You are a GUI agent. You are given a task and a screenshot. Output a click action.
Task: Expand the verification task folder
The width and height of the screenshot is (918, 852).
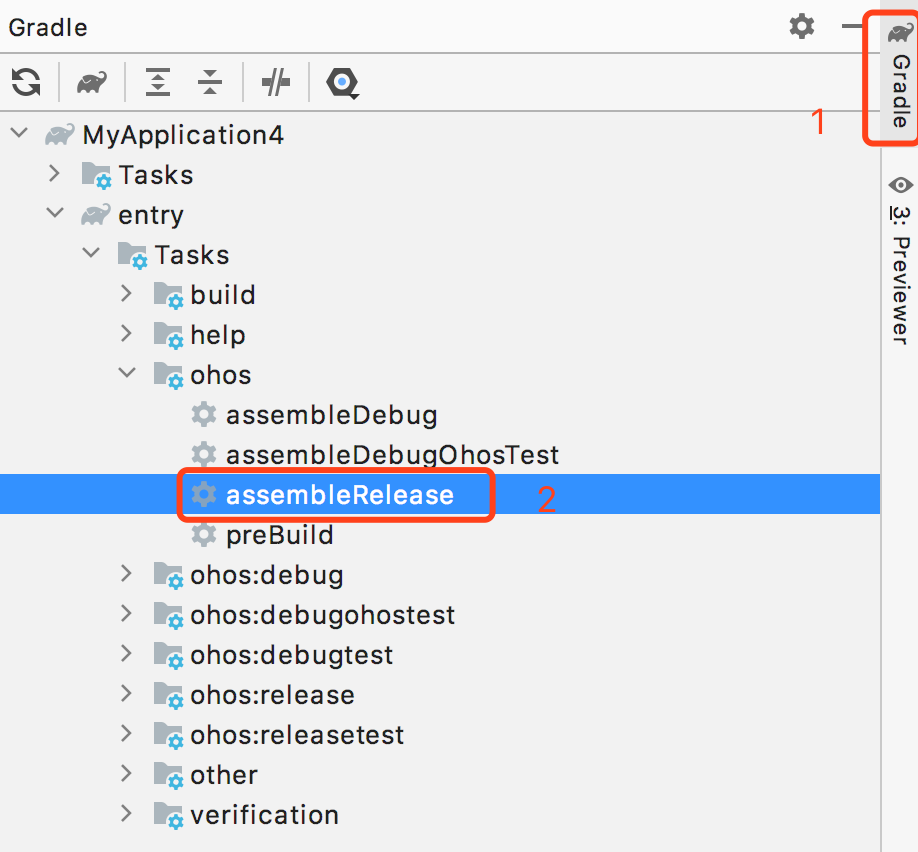[126, 815]
